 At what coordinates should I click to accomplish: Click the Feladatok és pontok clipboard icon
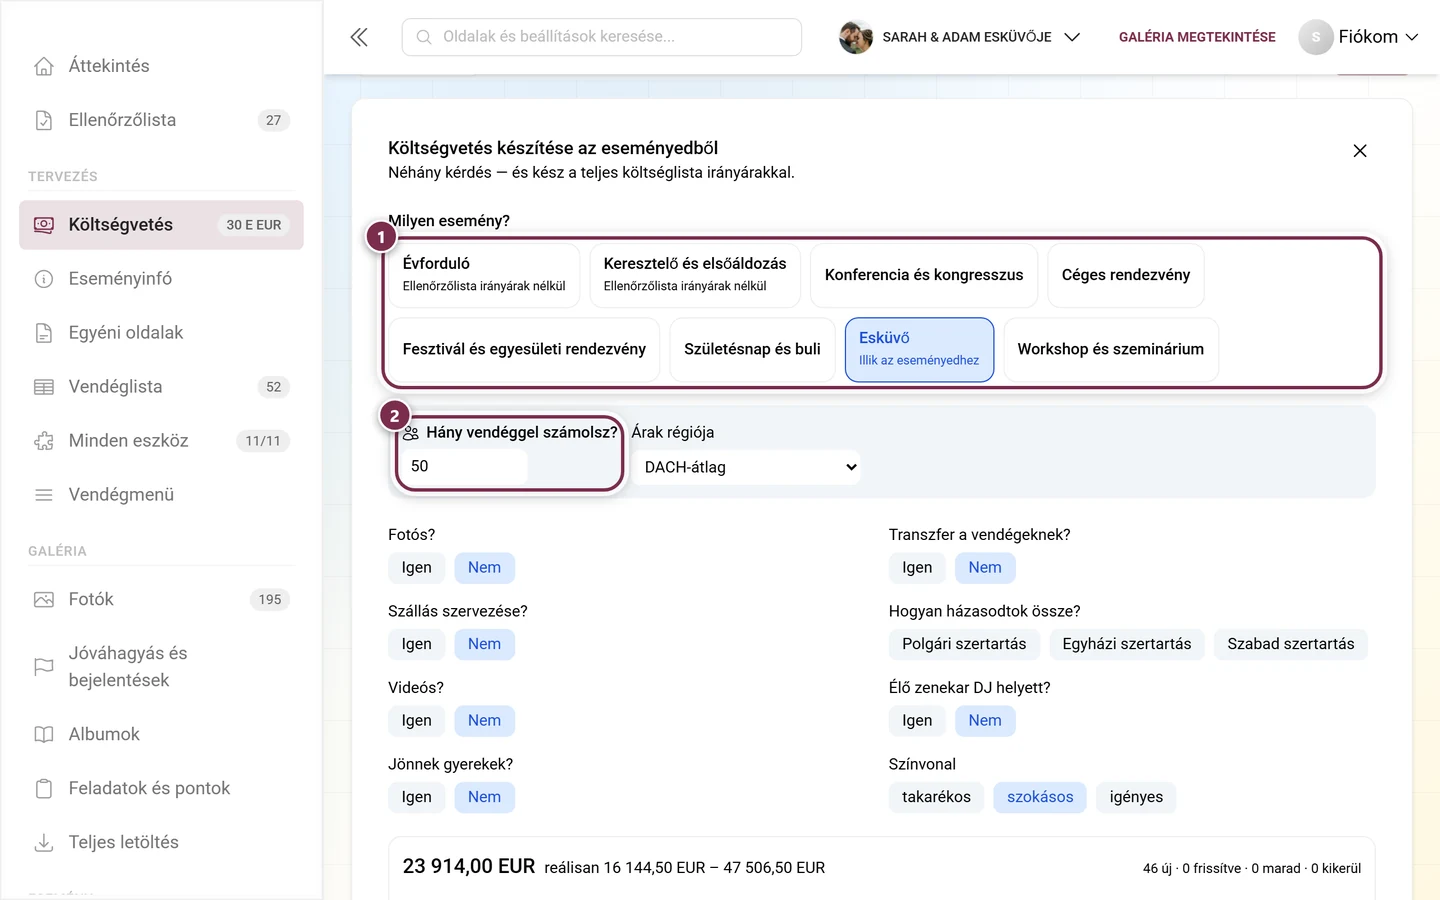pos(44,788)
